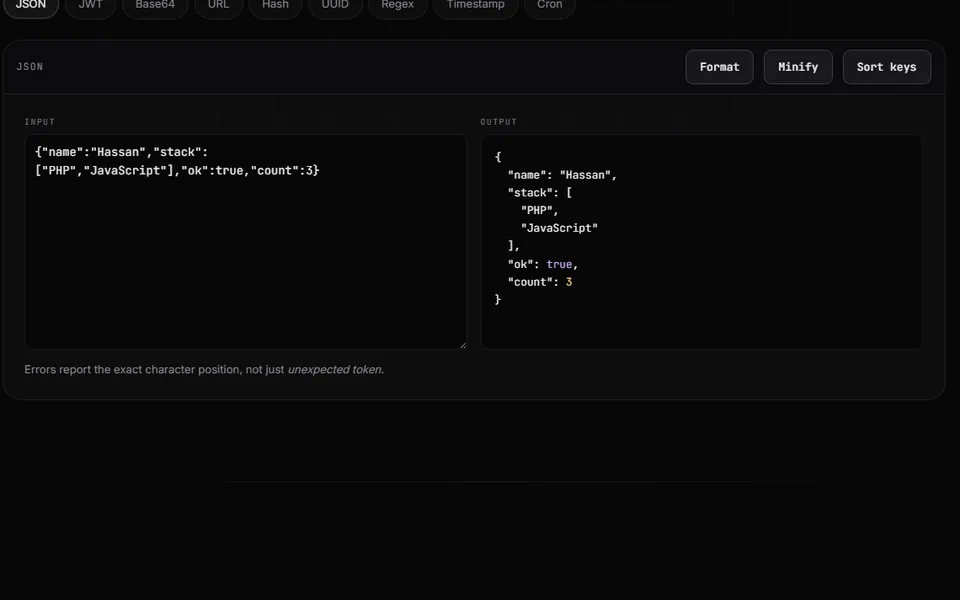Click the "unexpected token" italic text
The width and height of the screenshot is (960, 600).
point(336,370)
